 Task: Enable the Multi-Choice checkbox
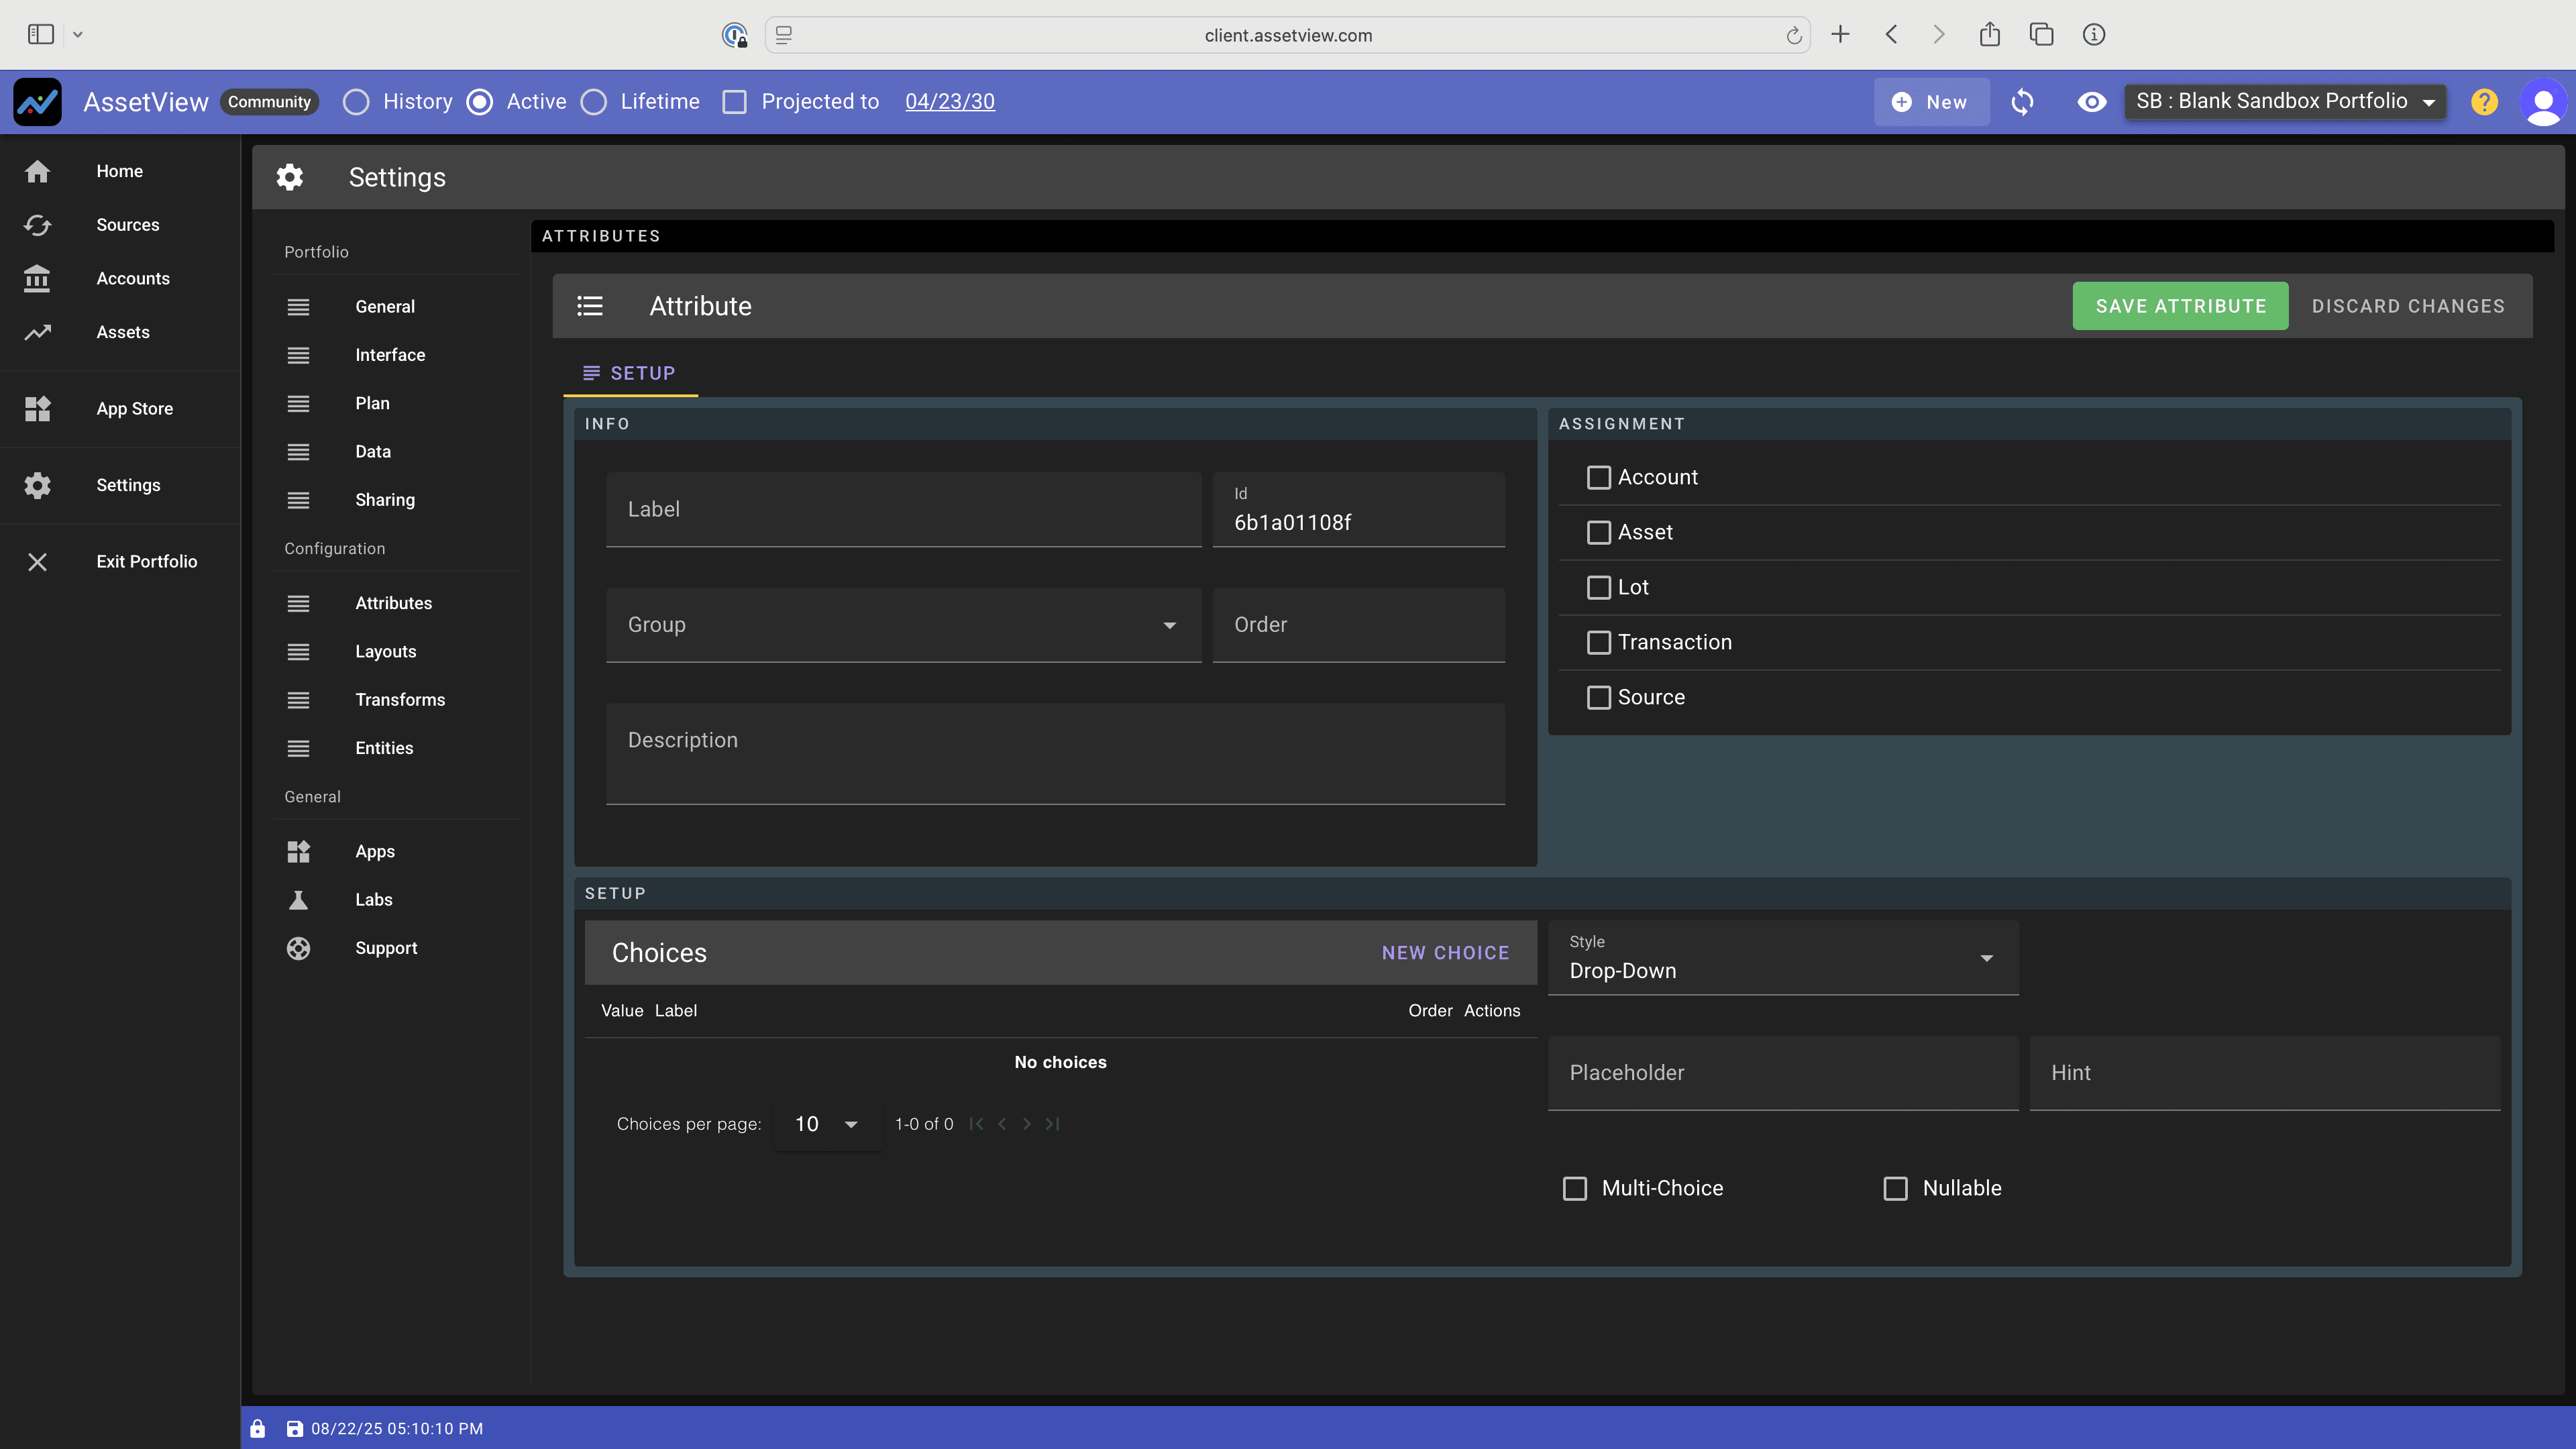tap(1575, 1188)
